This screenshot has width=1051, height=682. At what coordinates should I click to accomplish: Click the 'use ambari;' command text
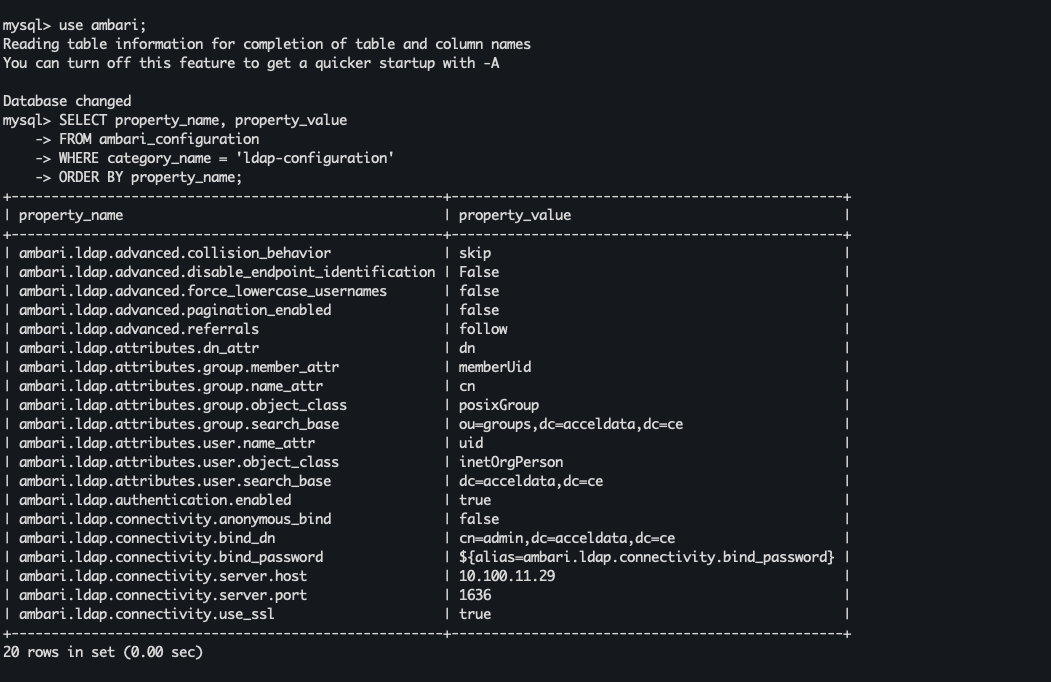tap(102, 25)
